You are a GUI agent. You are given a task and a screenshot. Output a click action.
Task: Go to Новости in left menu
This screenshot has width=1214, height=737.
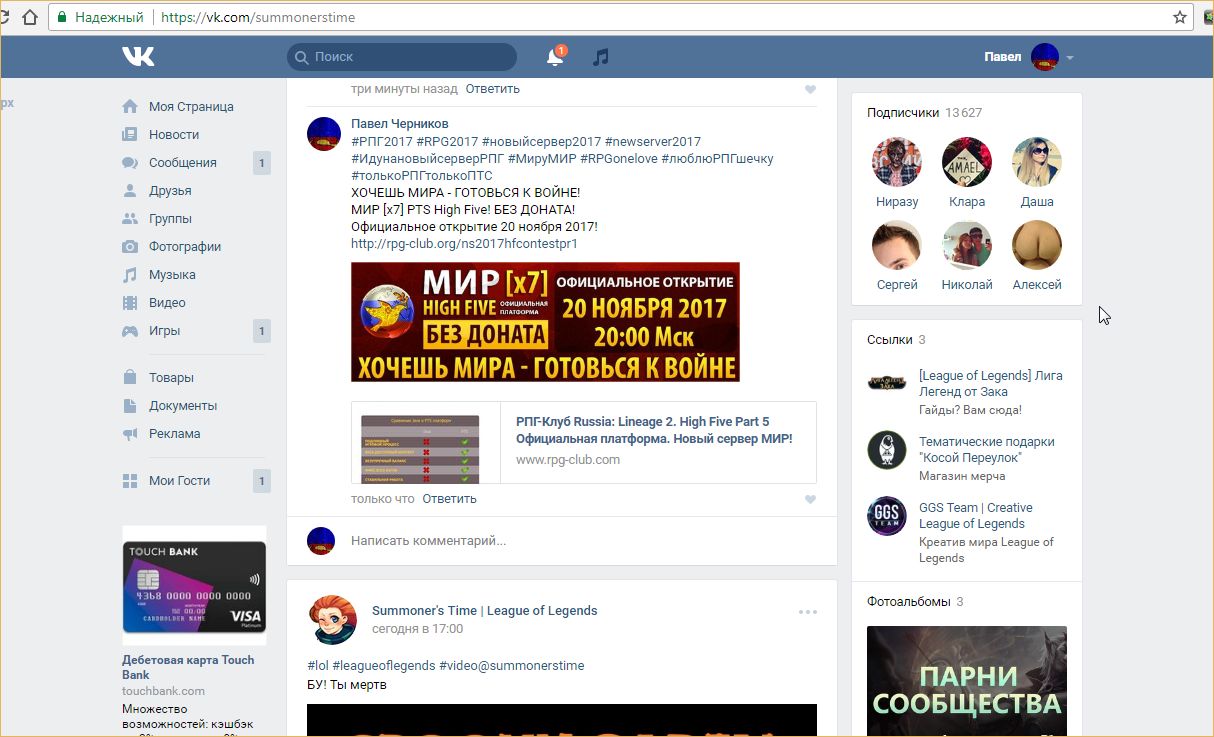pos(174,135)
